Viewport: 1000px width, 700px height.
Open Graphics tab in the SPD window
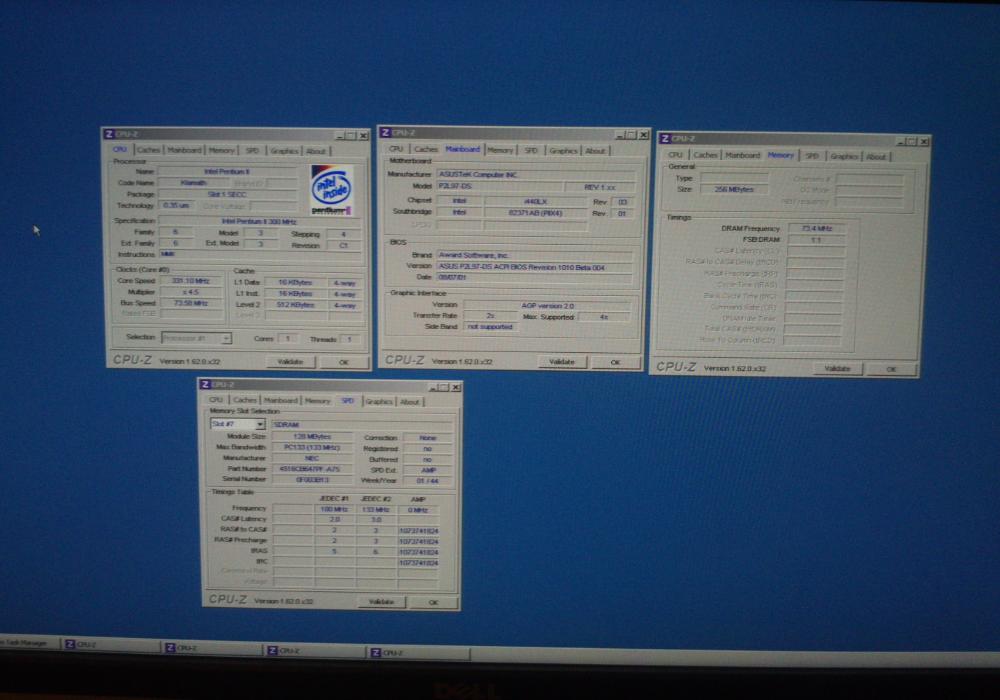[x=379, y=402]
